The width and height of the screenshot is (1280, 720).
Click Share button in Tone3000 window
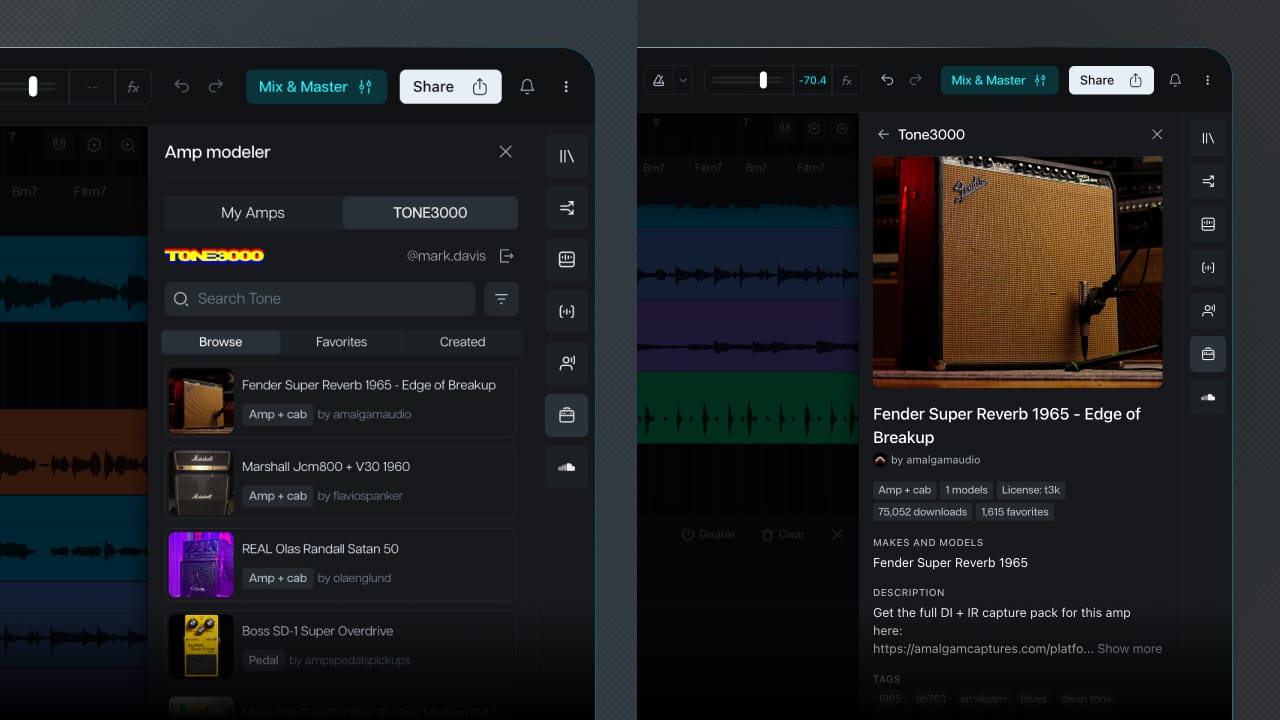1111,80
